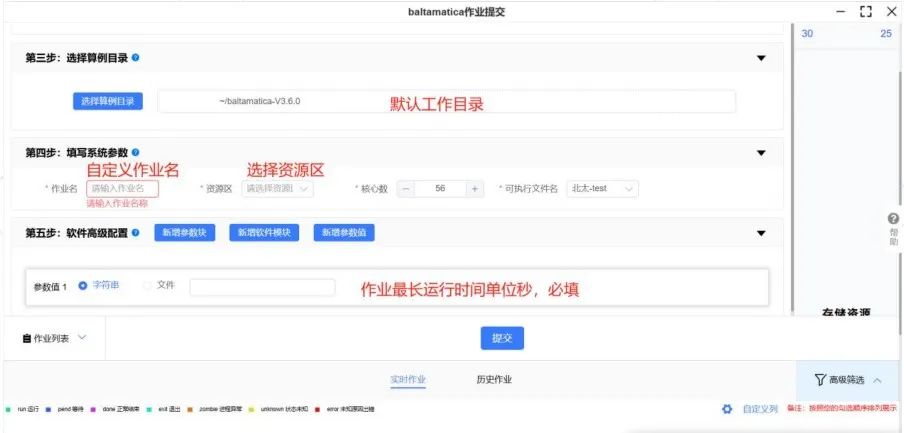Decrease 核心数 with the minus button
This screenshot has height=433, width=904.
tap(406, 188)
